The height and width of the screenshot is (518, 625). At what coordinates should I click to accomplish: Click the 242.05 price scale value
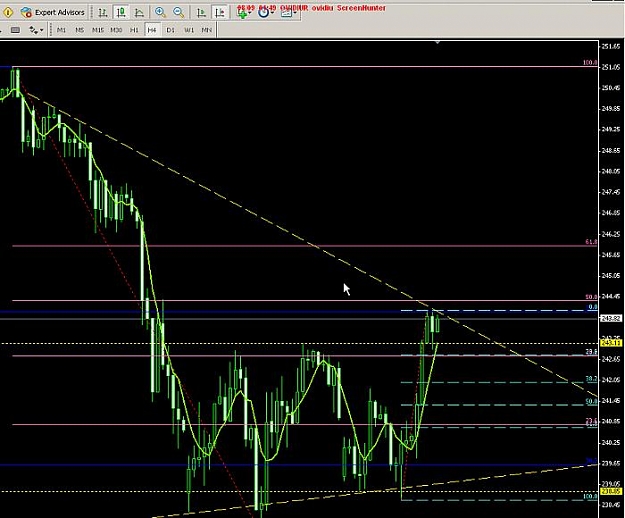click(x=611, y=380)
